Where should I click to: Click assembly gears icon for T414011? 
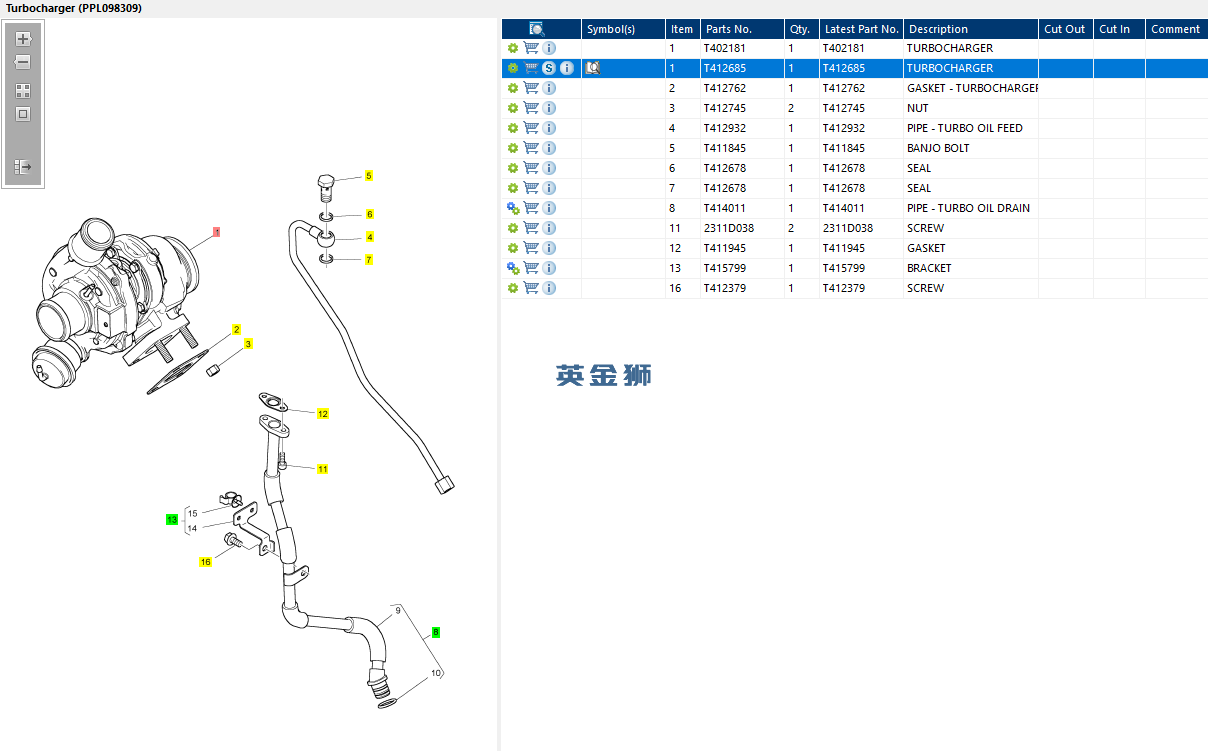coord(513,208)
